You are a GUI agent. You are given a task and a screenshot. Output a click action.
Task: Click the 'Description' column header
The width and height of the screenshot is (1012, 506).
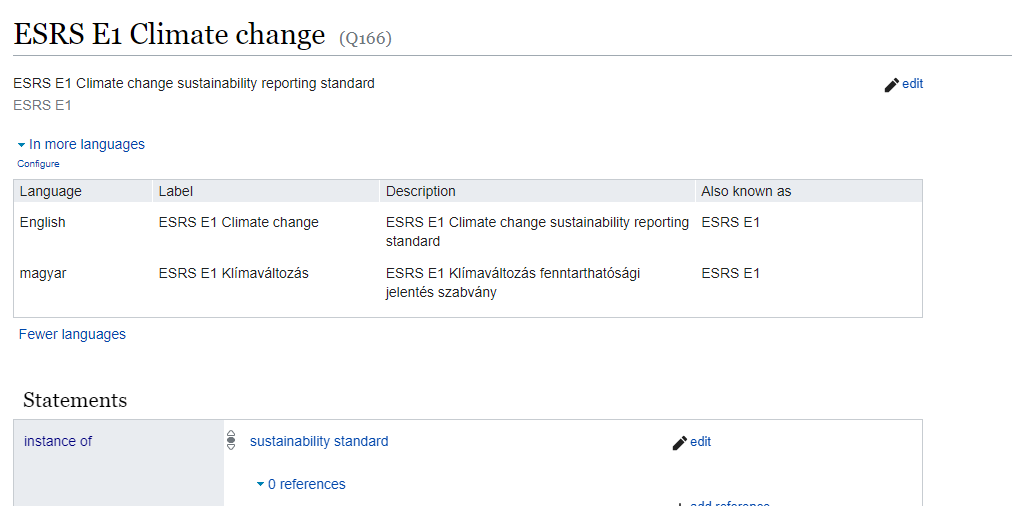click(420, 191)
